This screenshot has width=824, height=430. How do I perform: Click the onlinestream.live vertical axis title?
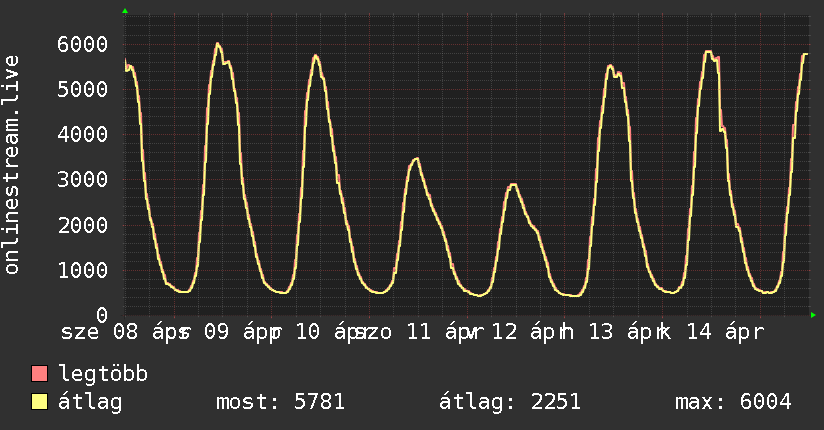point(11,165)
